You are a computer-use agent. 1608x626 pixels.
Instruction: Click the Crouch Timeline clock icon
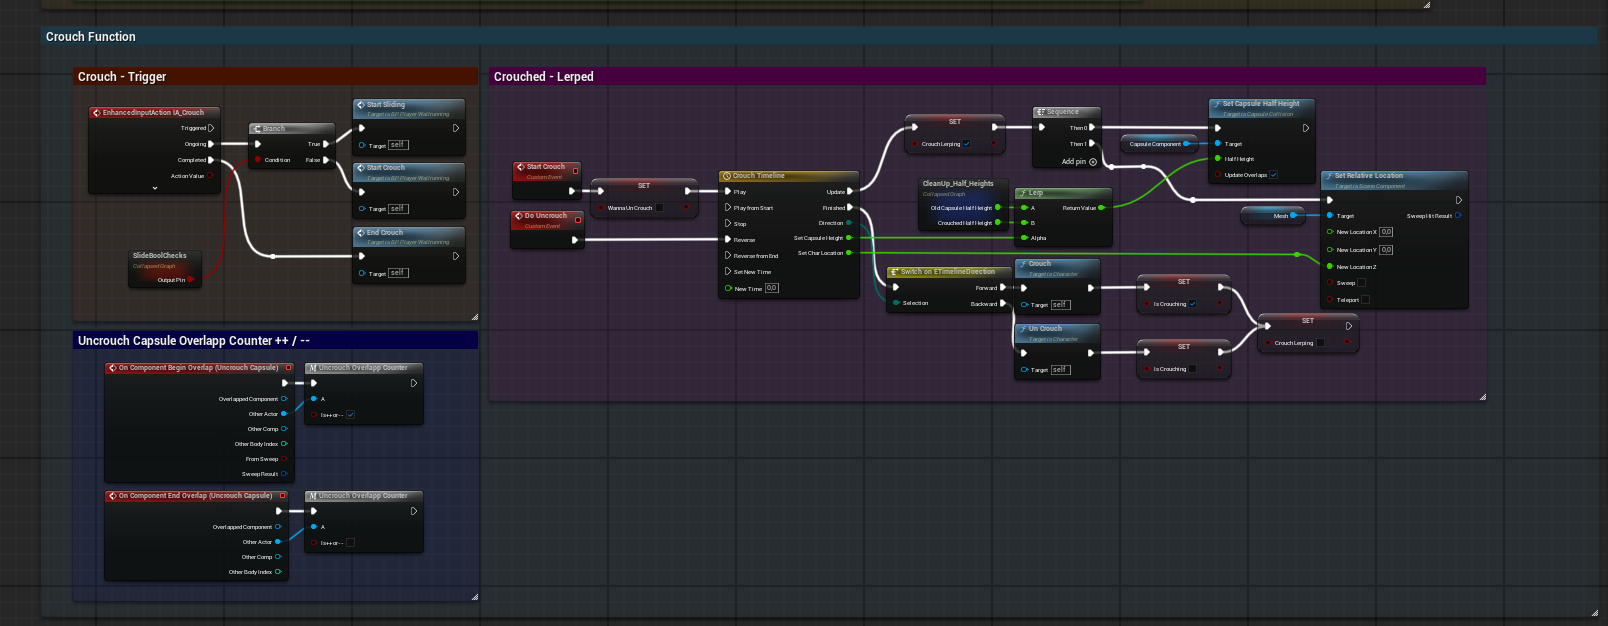click(727, 176)
